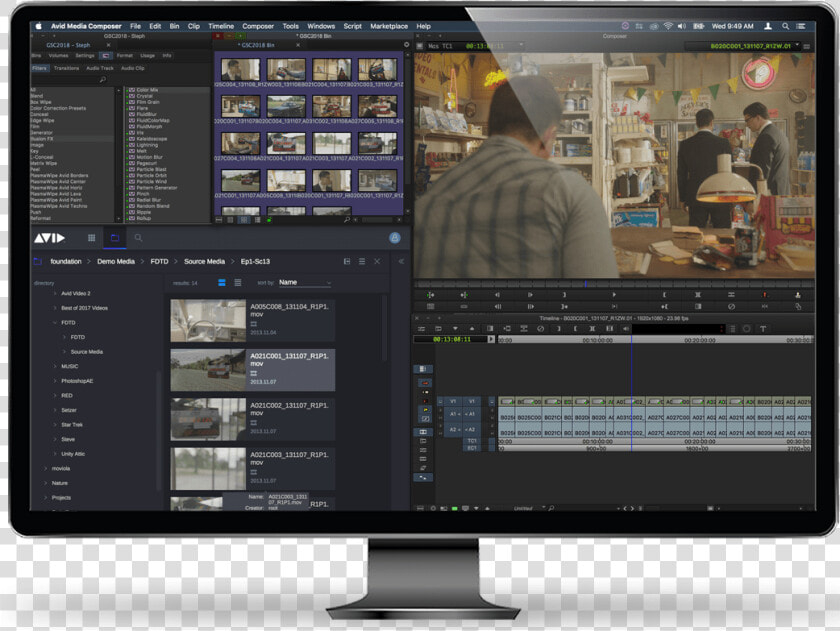Select the Kaleidoscope effect

click(x=152, y=139)
